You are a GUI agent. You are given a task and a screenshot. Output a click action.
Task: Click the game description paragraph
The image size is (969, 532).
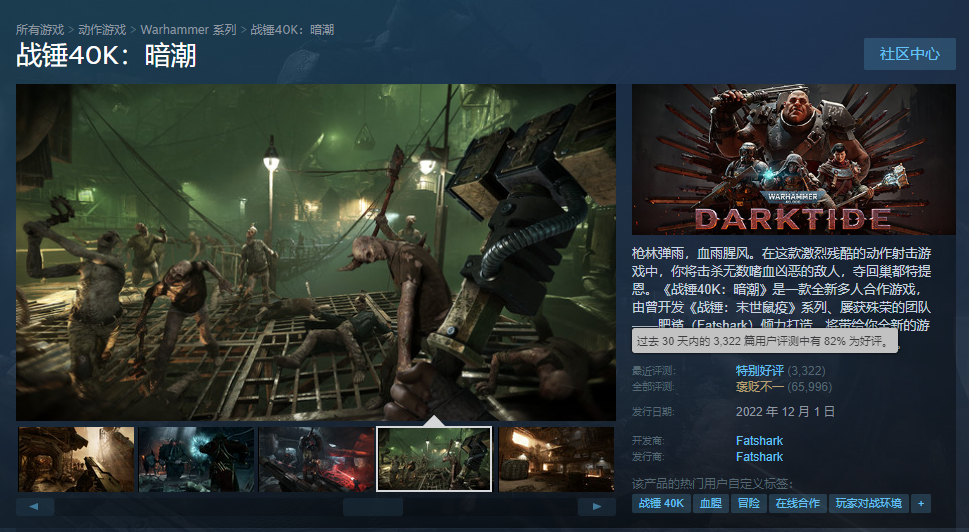coord(781,289)
